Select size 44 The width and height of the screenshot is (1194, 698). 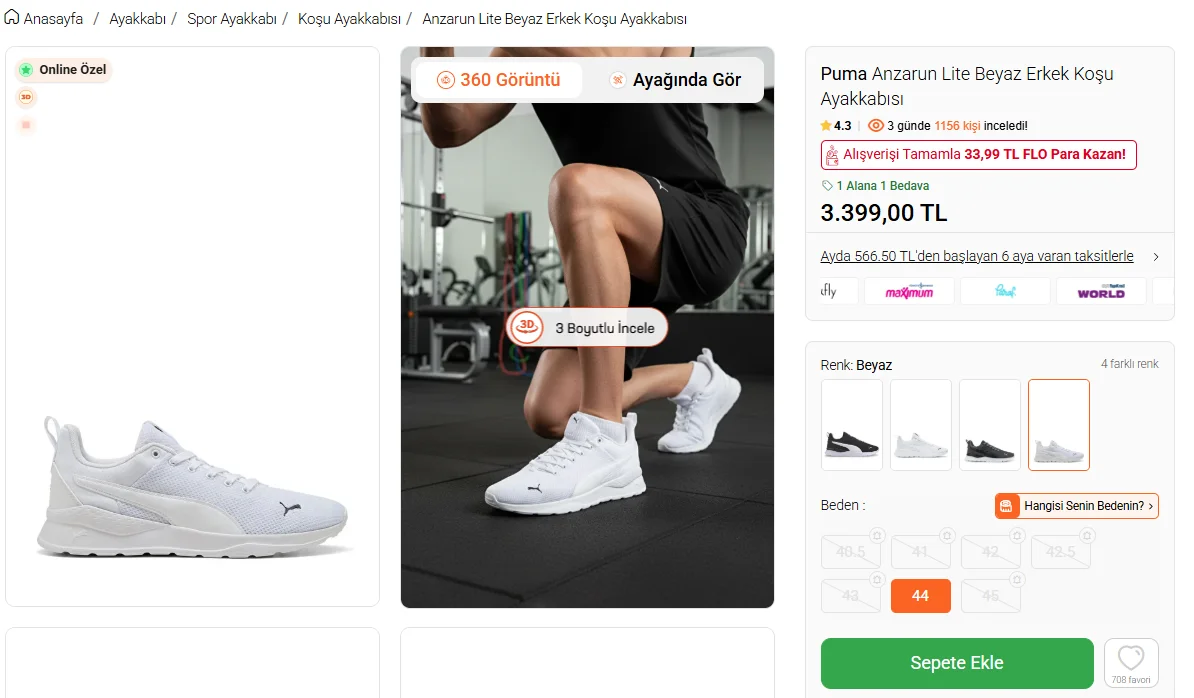[x=920, y=596]
